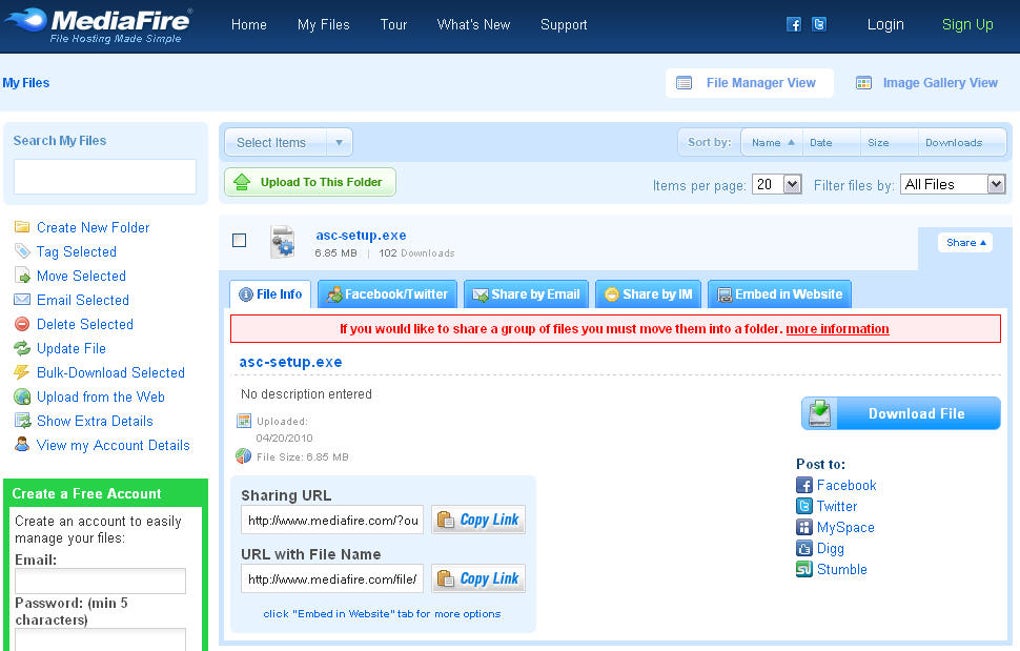
Task: Sort files by Date
Action: 831,142
